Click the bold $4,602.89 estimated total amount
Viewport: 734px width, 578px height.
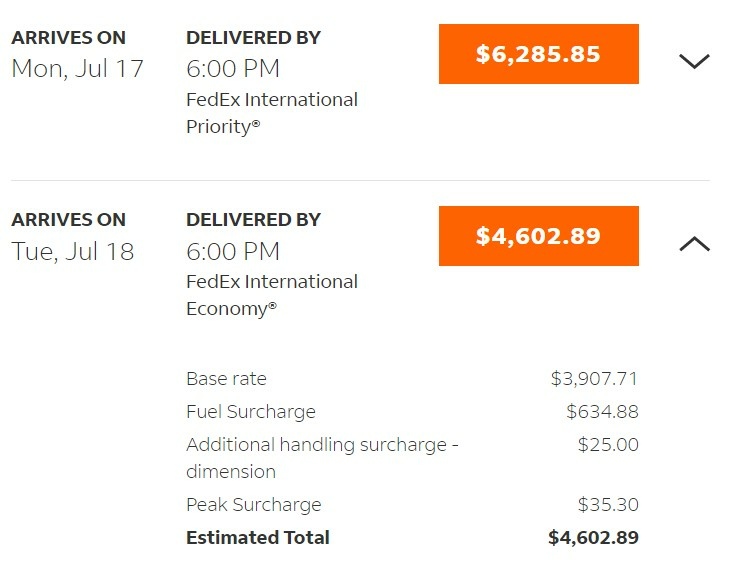(x=593, y=537)
